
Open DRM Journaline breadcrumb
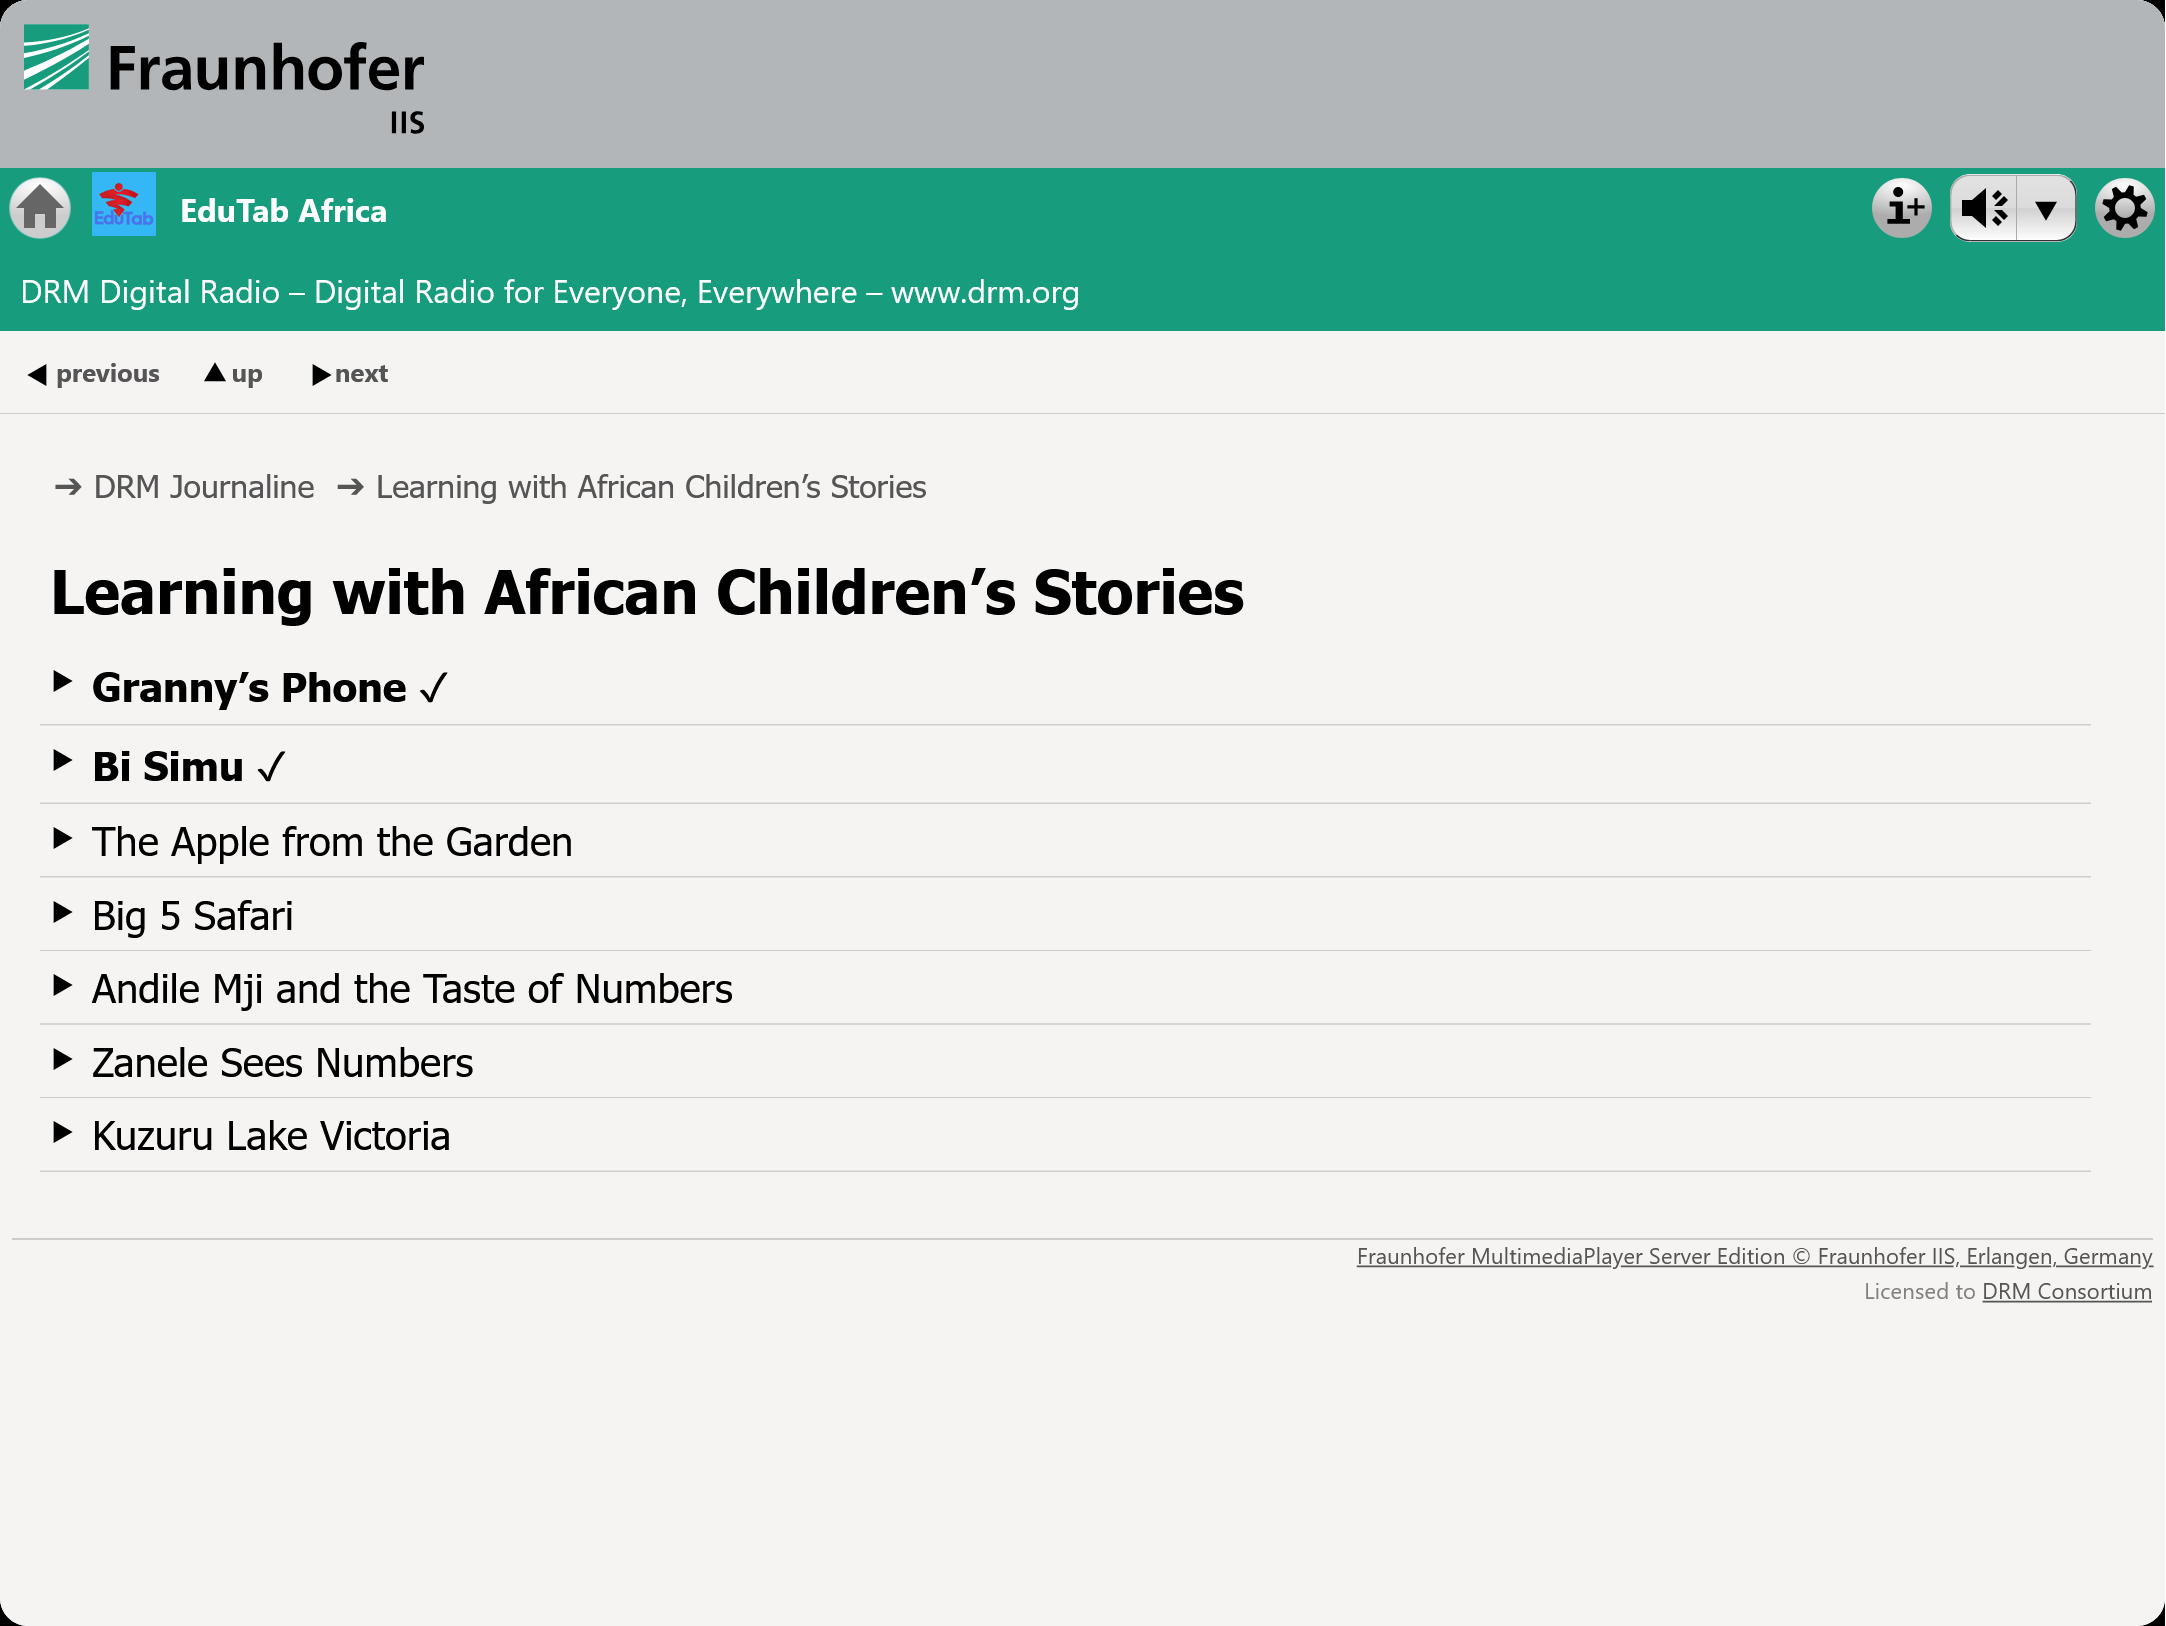pyautogui.click(x=204, y=487)
